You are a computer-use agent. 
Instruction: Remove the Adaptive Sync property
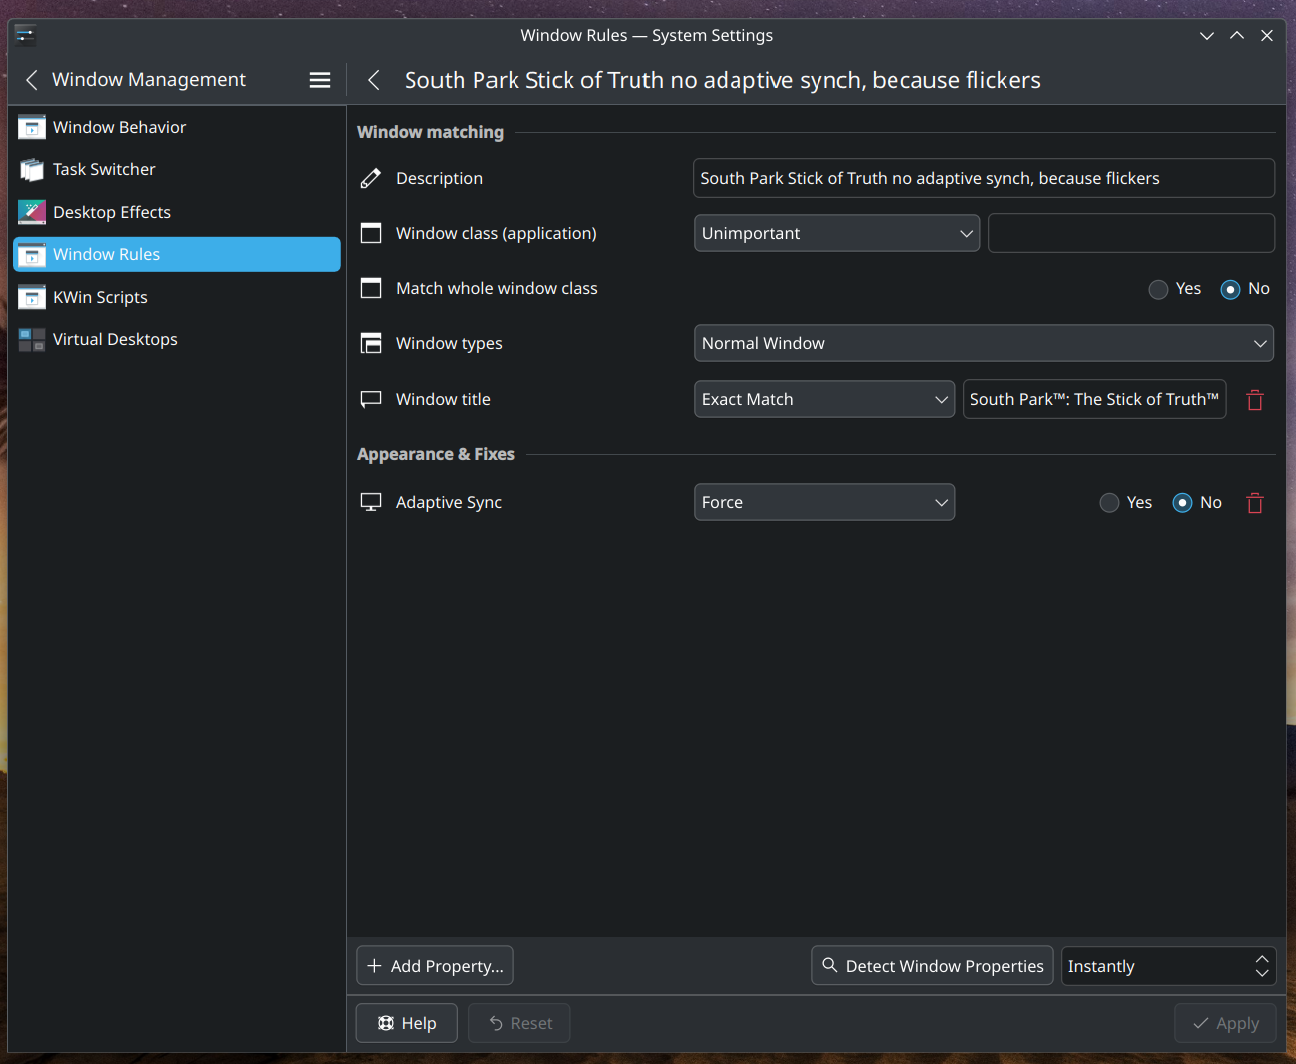pyautogui.click(x=1255, y=503)
